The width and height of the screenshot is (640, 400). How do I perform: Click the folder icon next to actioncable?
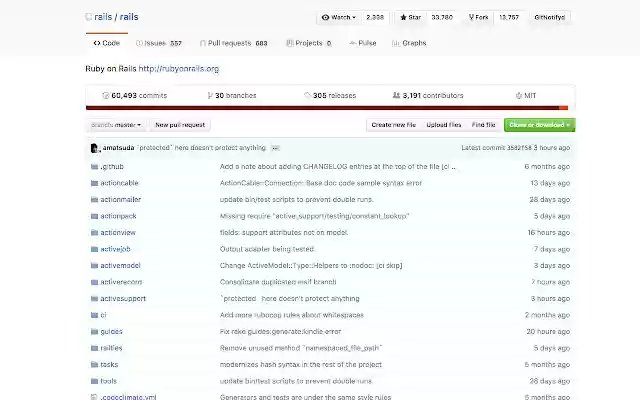pos(93,183)
